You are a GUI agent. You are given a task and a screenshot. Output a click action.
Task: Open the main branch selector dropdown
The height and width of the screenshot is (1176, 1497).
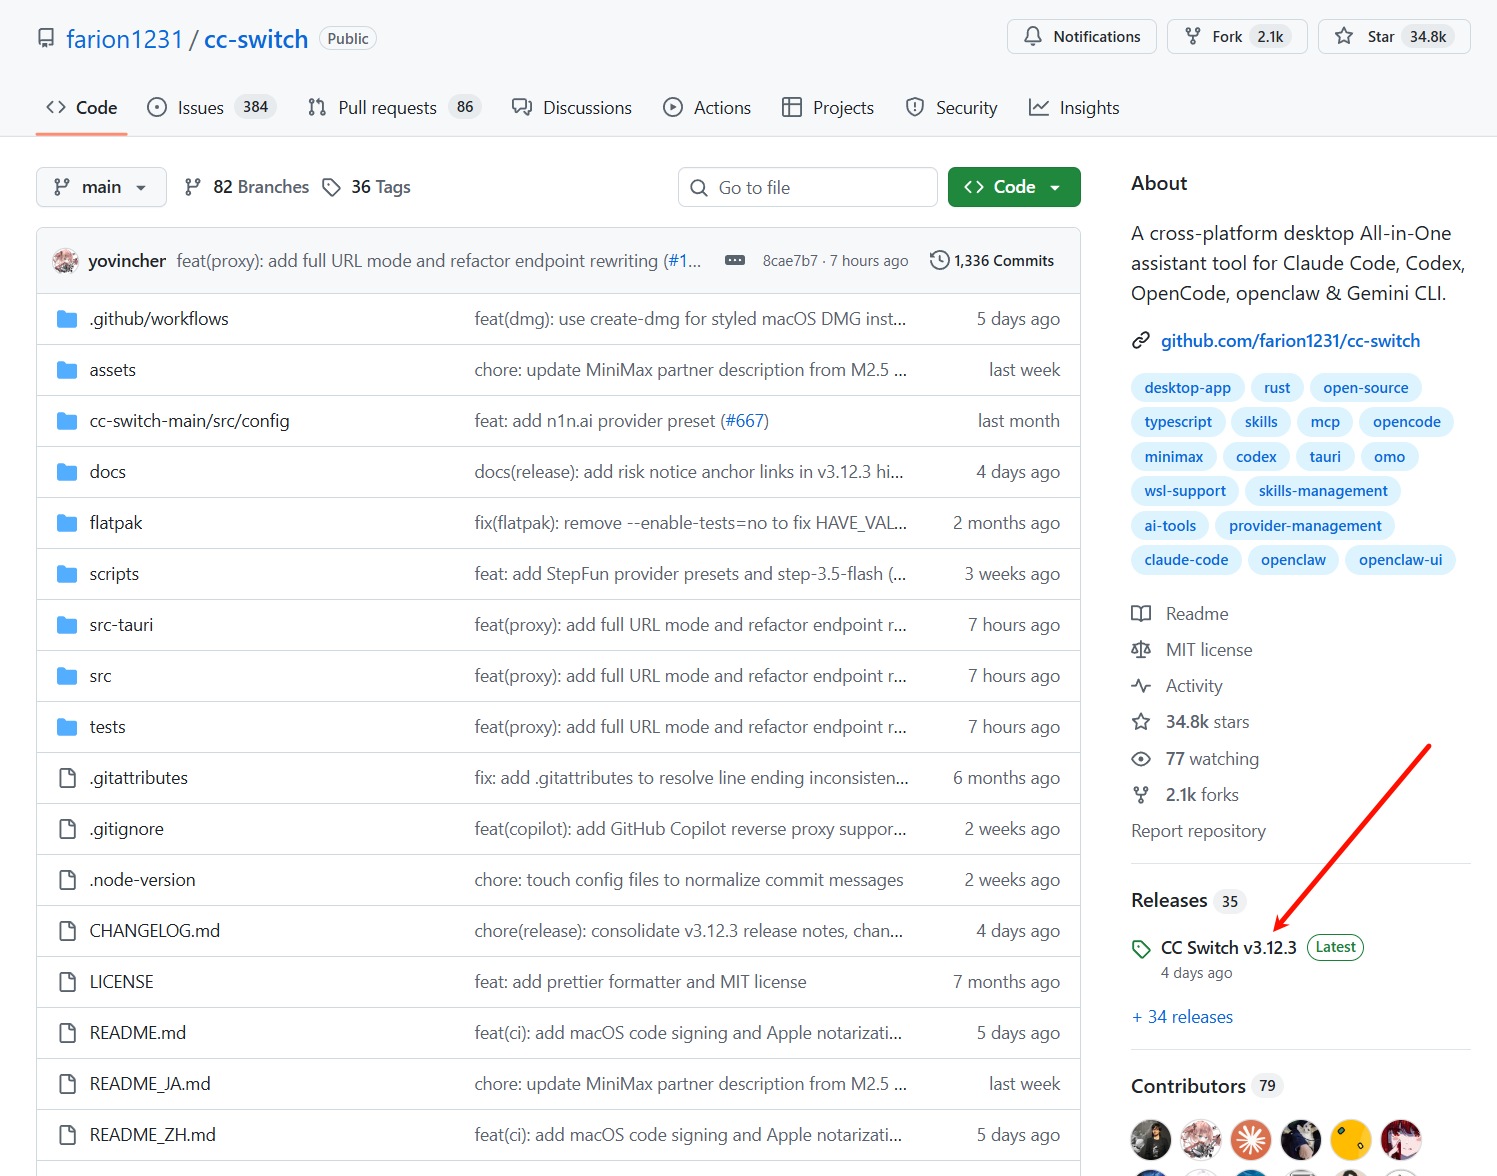[101, 187]
